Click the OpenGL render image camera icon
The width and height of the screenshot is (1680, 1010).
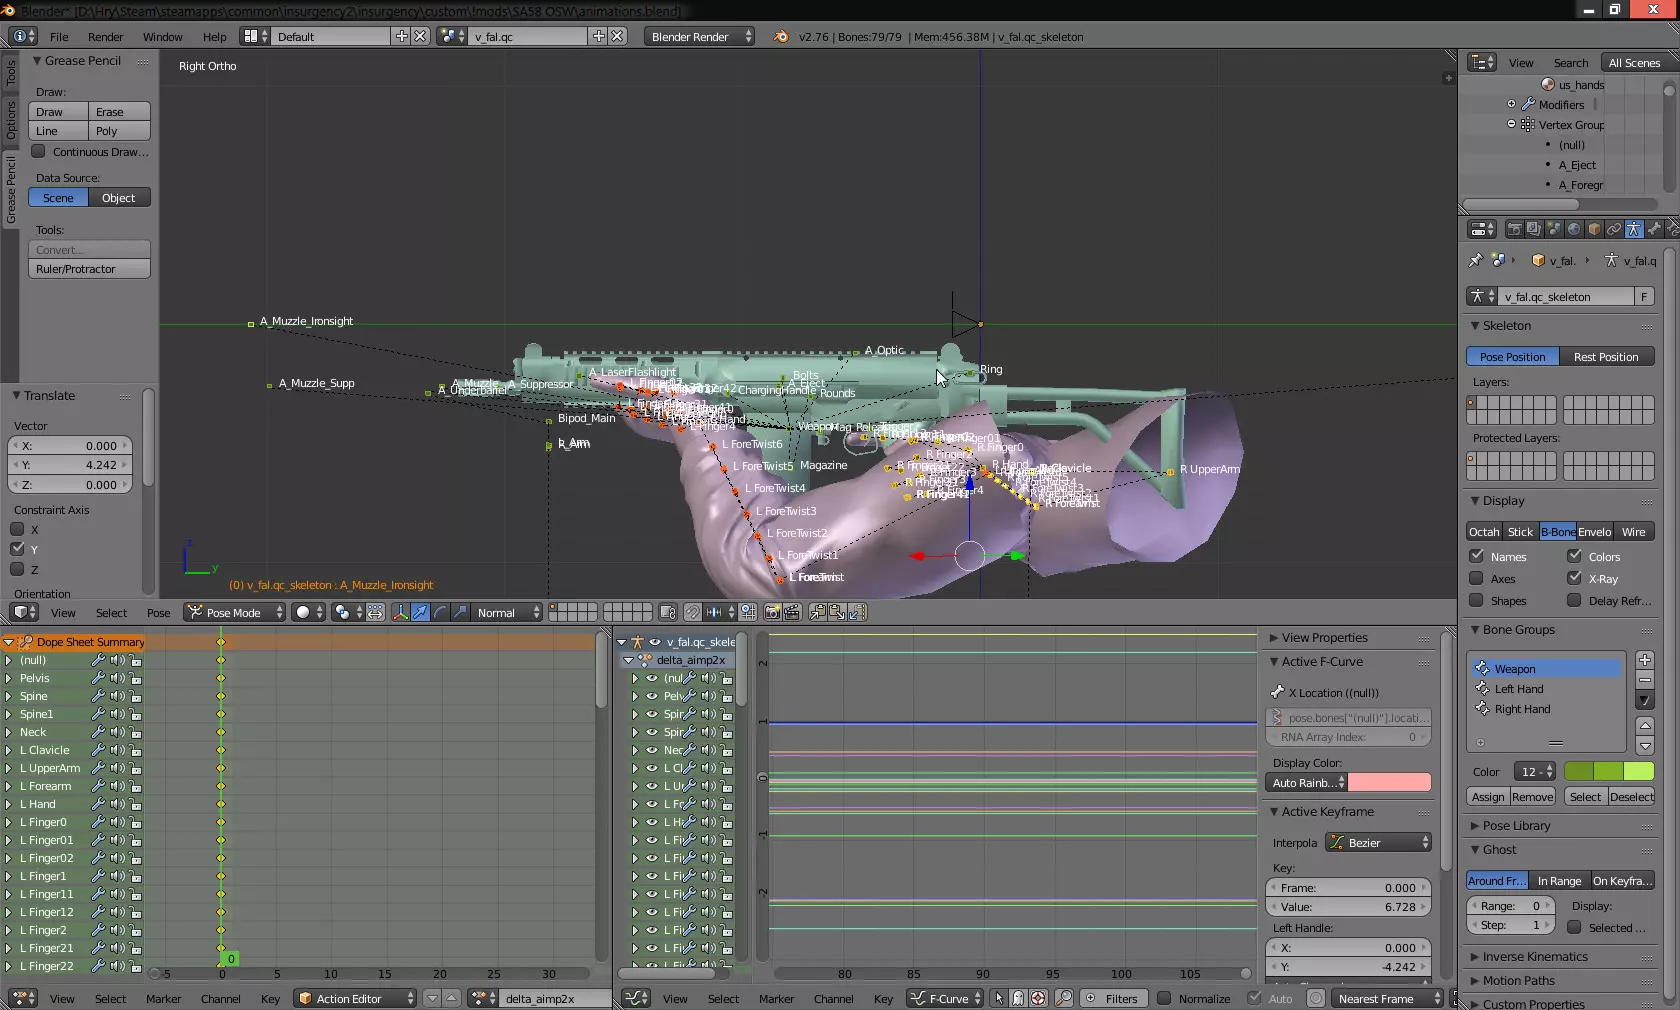(772, 612)
